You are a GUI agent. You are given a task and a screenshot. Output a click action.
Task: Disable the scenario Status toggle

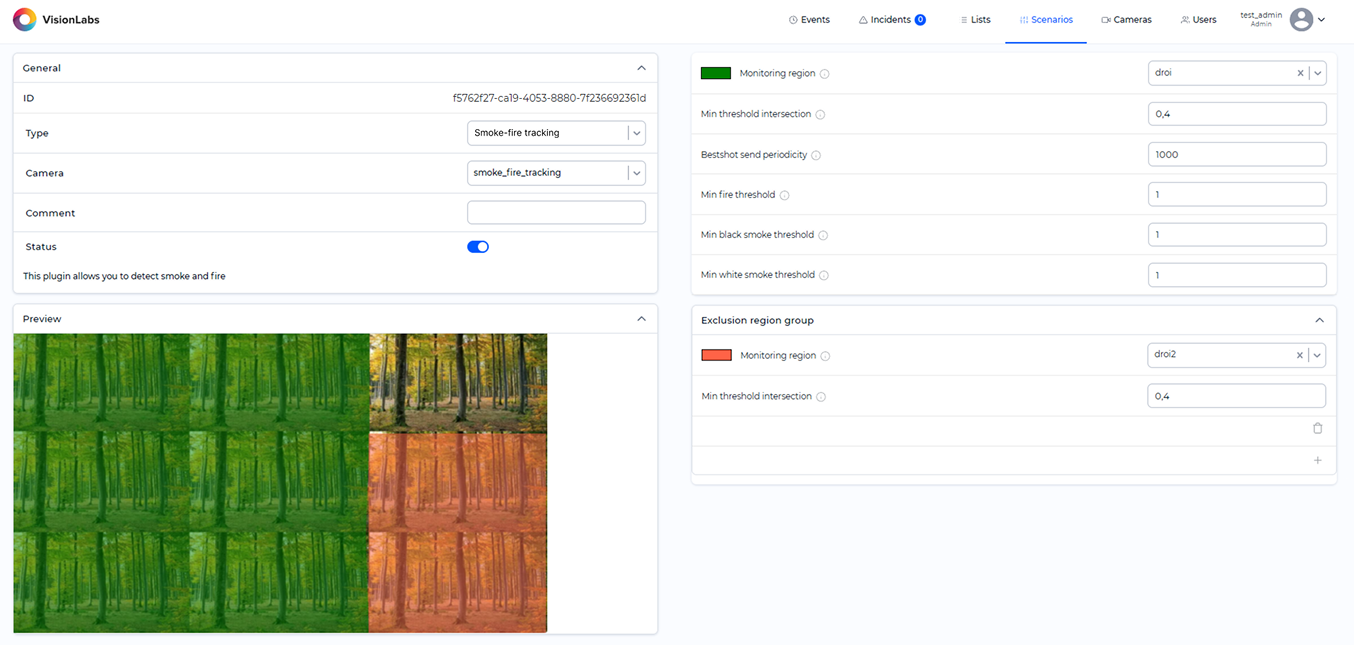tap(478, 246)
